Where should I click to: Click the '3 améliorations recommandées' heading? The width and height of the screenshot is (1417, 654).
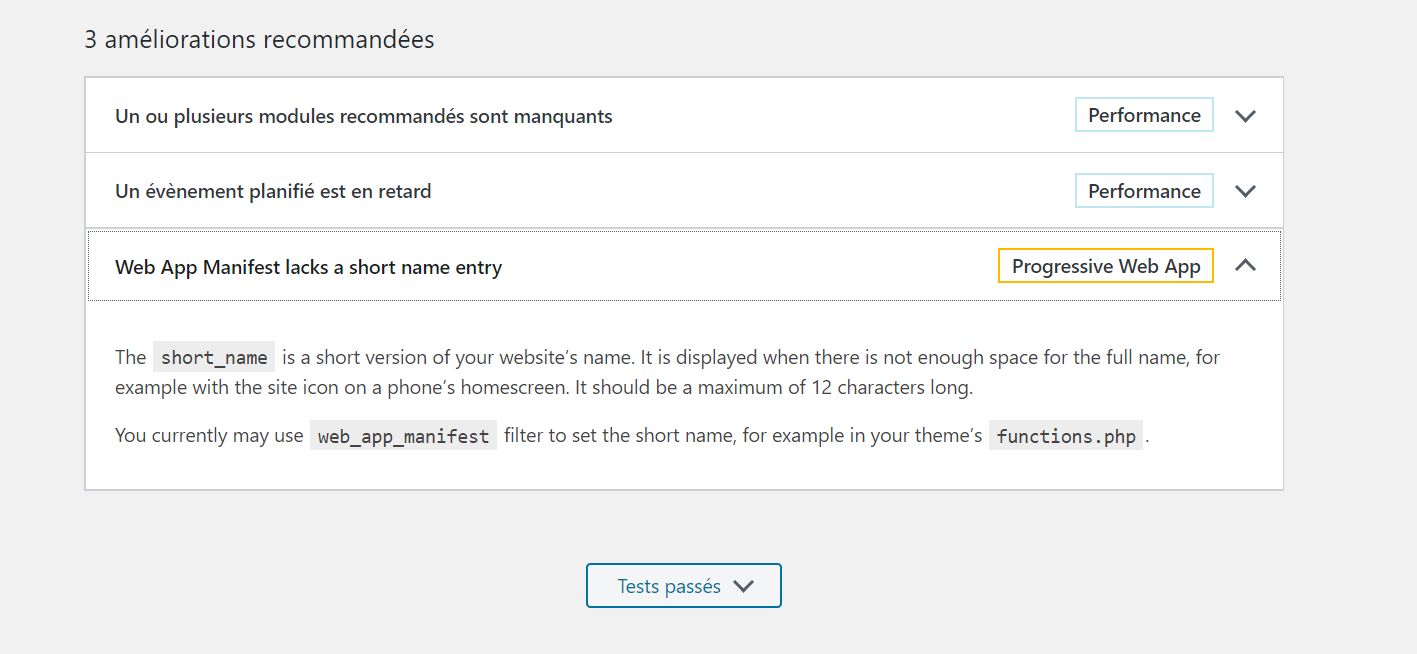pos(259,40)
